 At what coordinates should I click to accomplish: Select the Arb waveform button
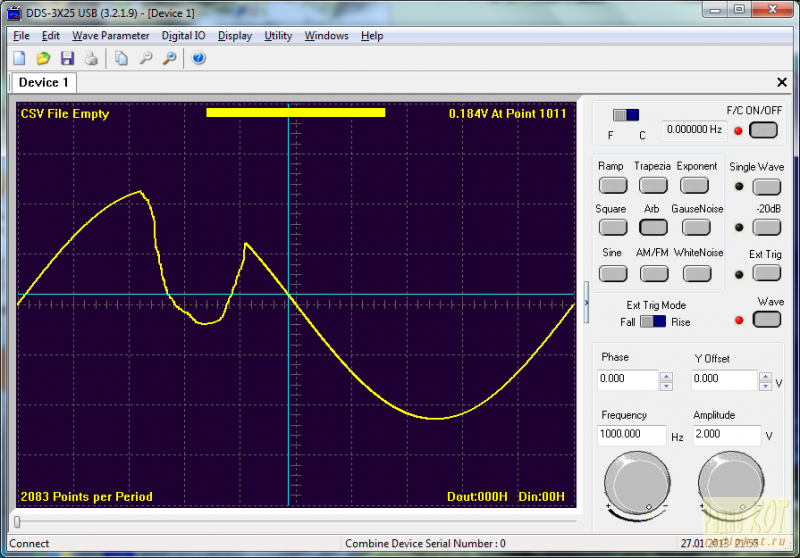pos(653,227)
